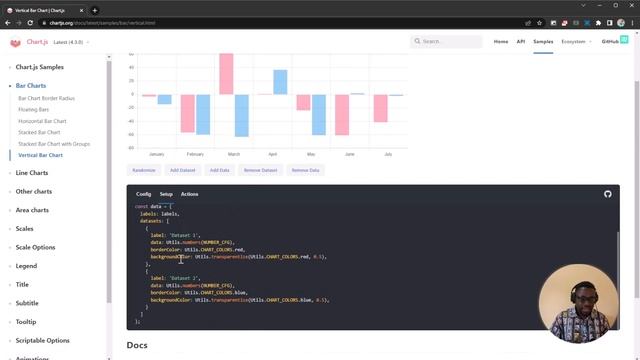Open Horizontal Bar Chart sample

(42, 121)
